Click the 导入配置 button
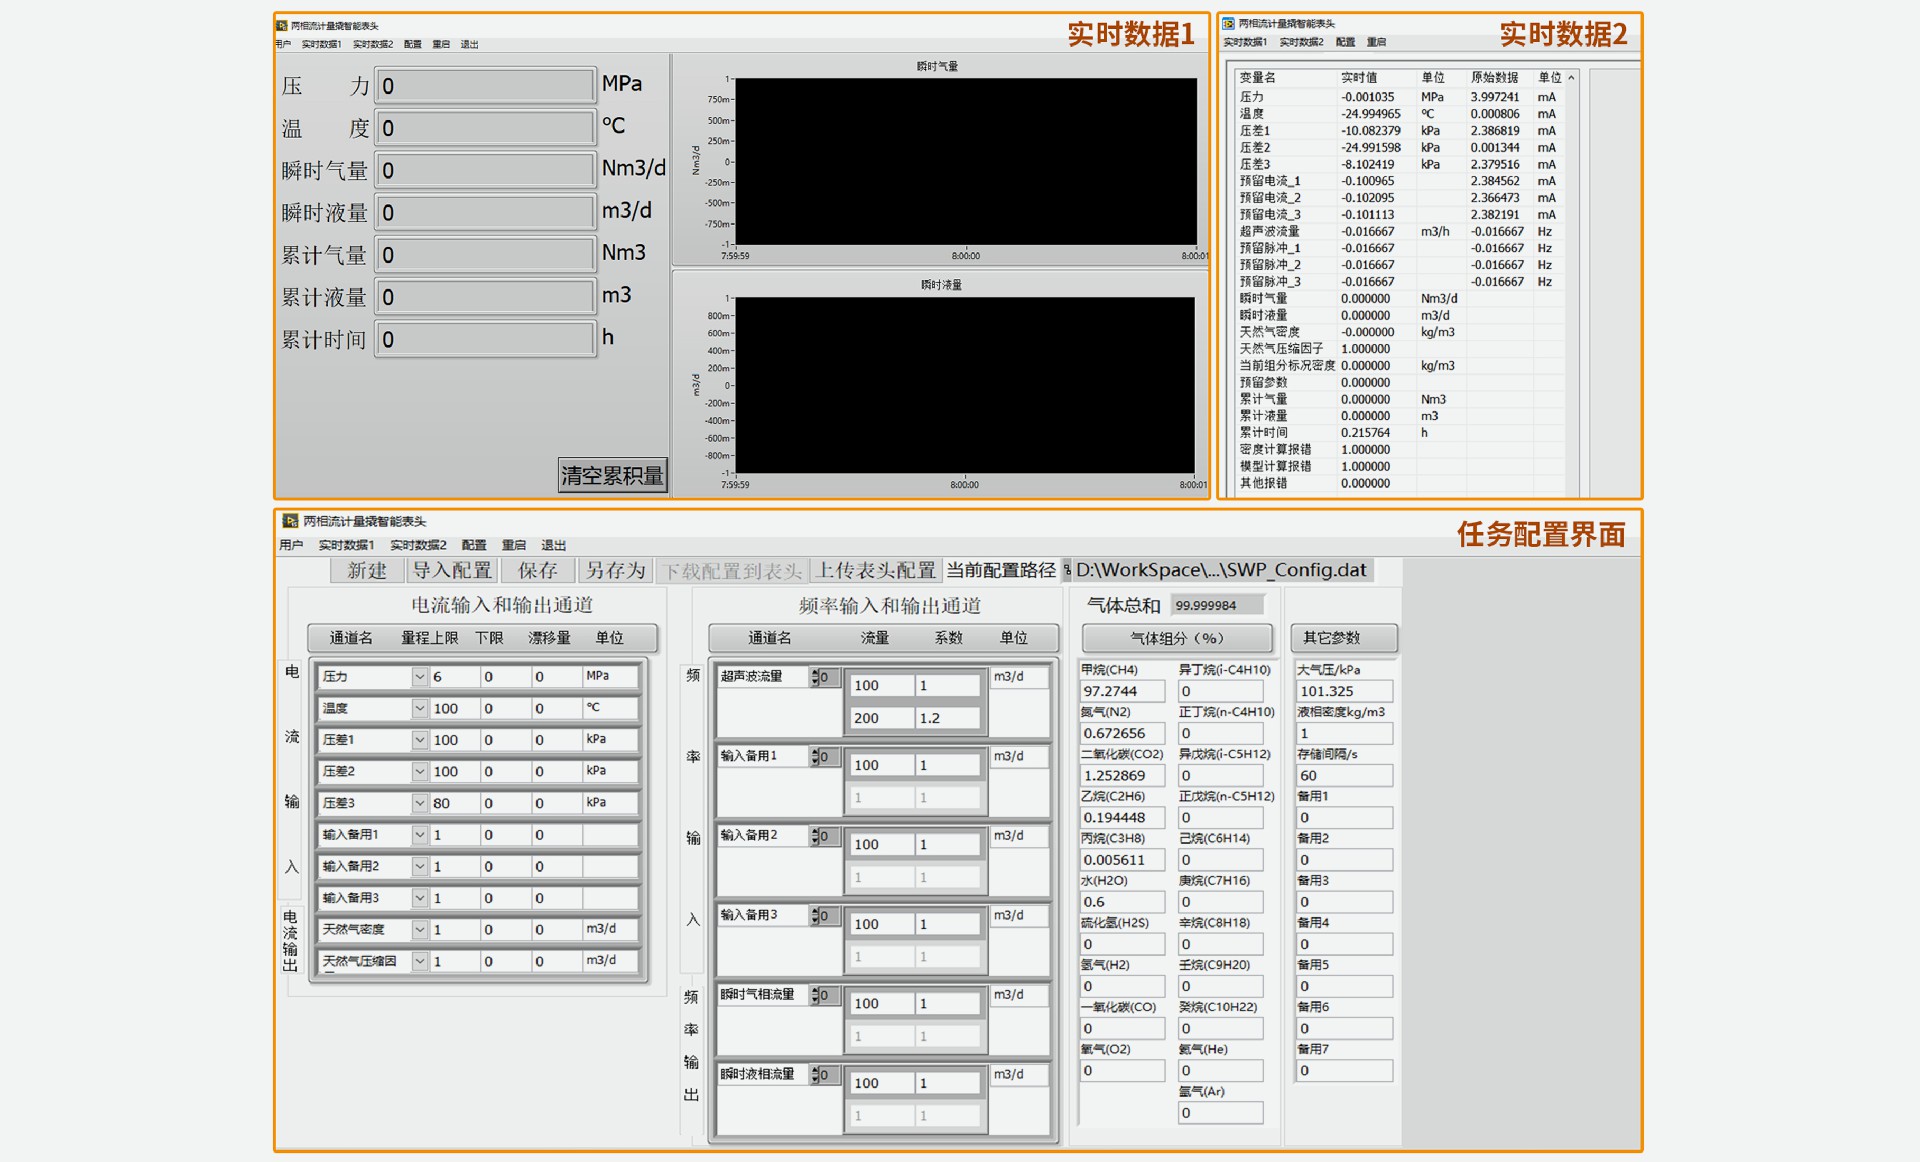Screen dimensions: 1920x1162 pyautogui.click(x=452, y=570)
